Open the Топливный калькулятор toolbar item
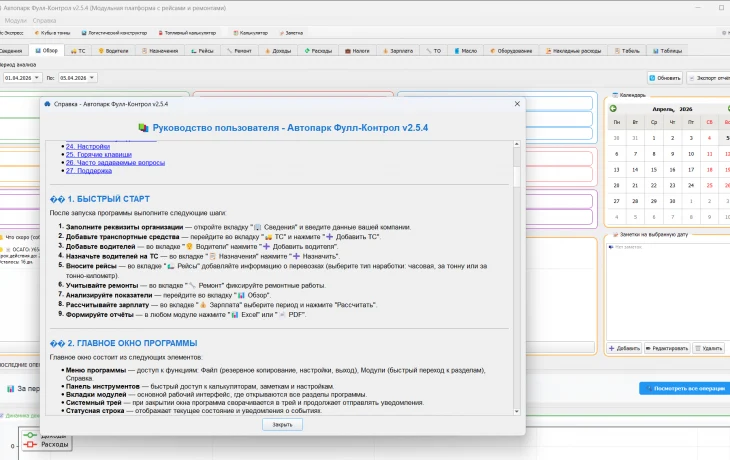730x460 pixels. point(187,33)
